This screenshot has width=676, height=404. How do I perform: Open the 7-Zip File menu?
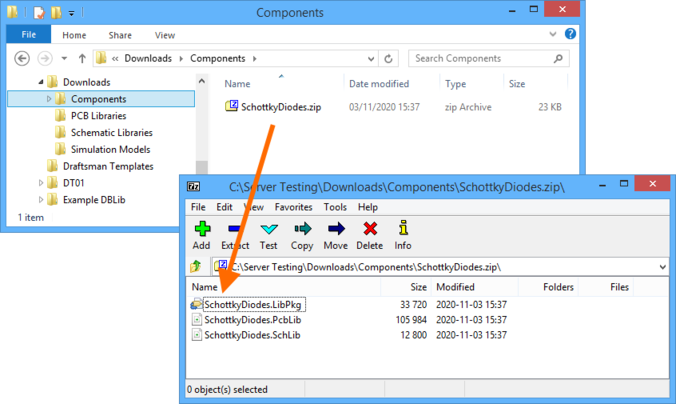[x=198, y=207]
